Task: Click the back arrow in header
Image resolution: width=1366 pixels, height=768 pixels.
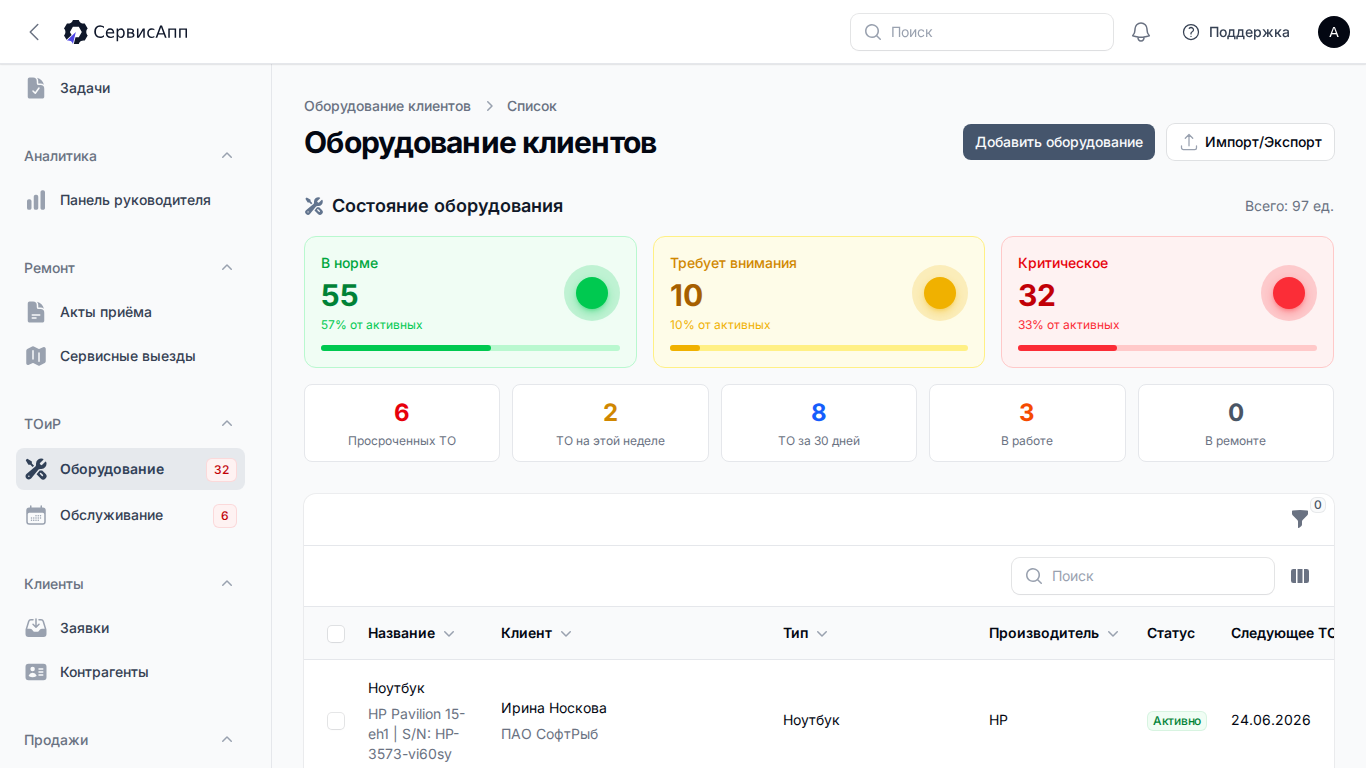Action: coord(34,32)
